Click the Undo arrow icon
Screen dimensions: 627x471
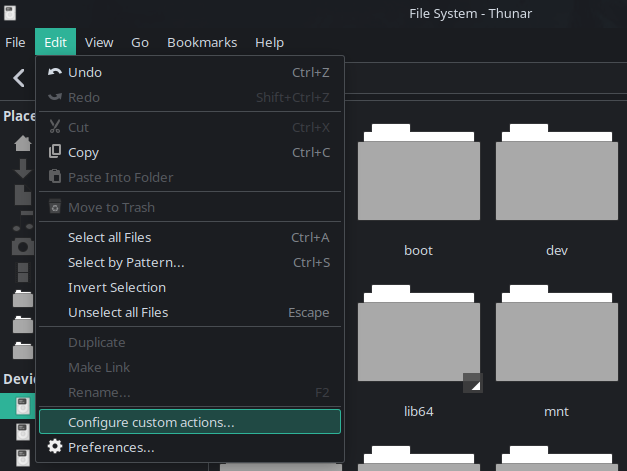point(55,72)
